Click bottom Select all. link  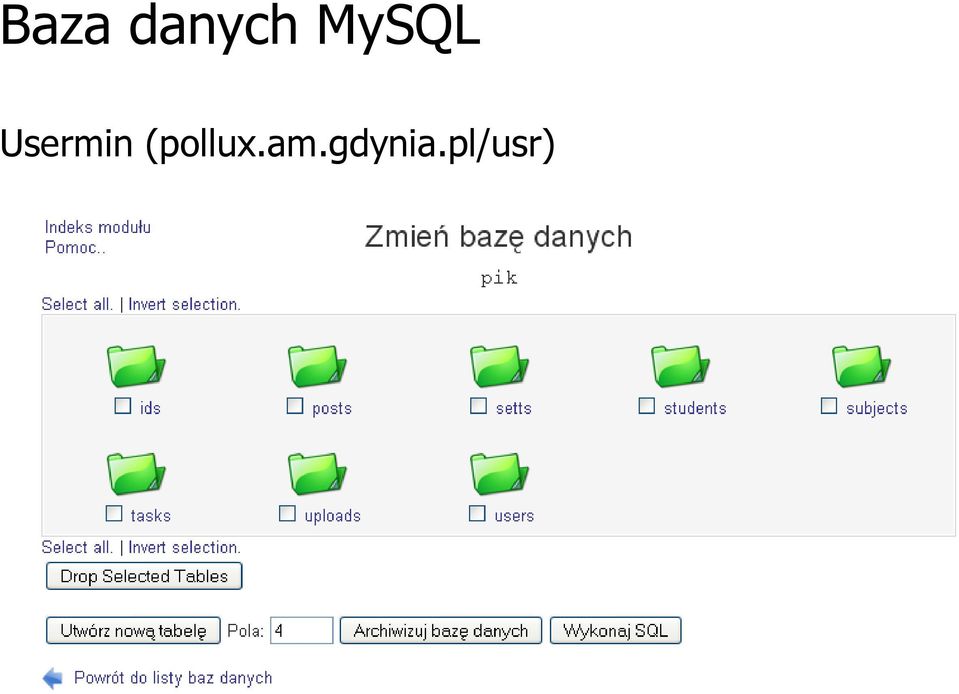(x=77, y=547)
